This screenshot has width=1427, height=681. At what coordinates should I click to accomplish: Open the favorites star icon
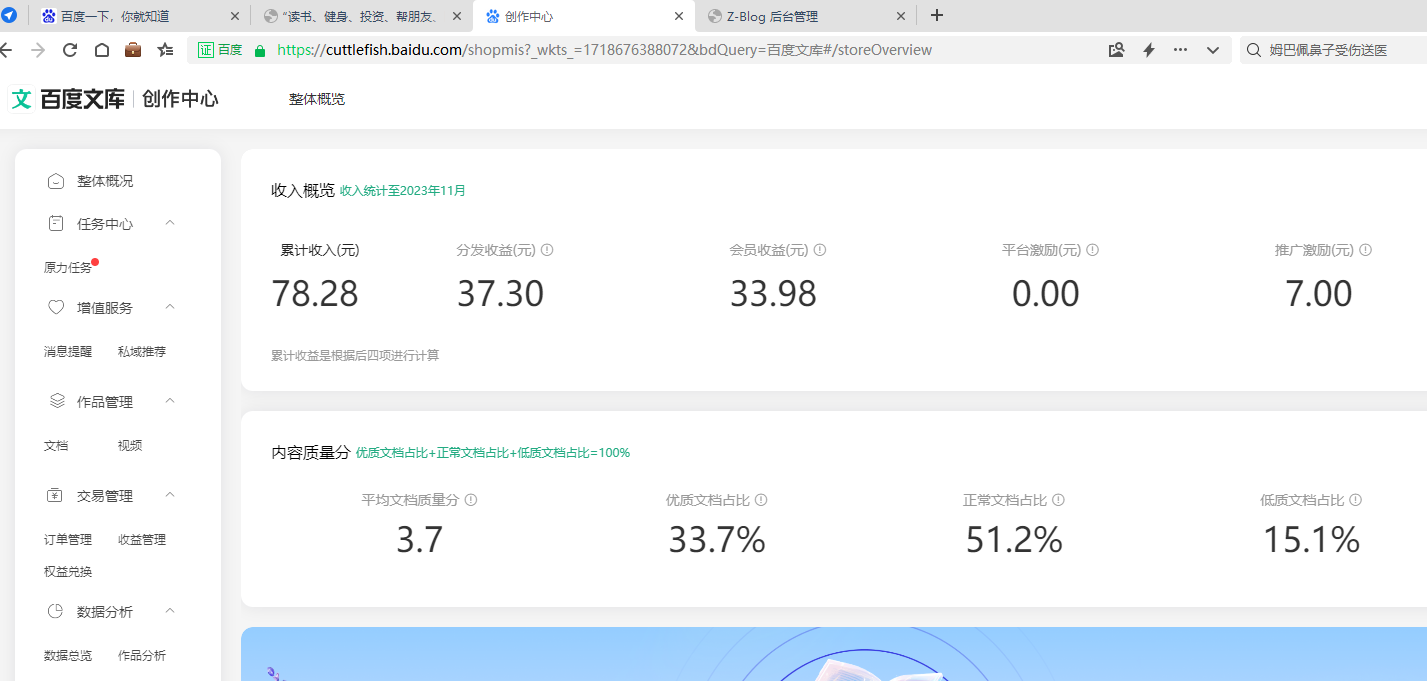coord(166,50)
